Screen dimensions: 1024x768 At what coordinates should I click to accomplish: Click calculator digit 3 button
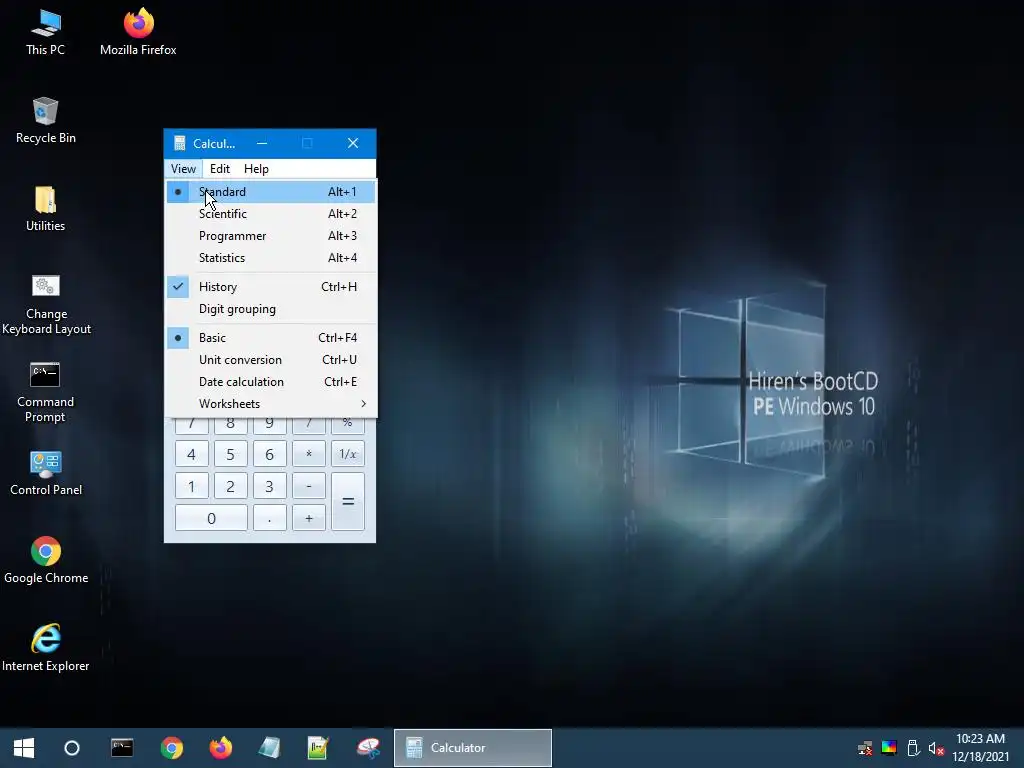[269, 486]
